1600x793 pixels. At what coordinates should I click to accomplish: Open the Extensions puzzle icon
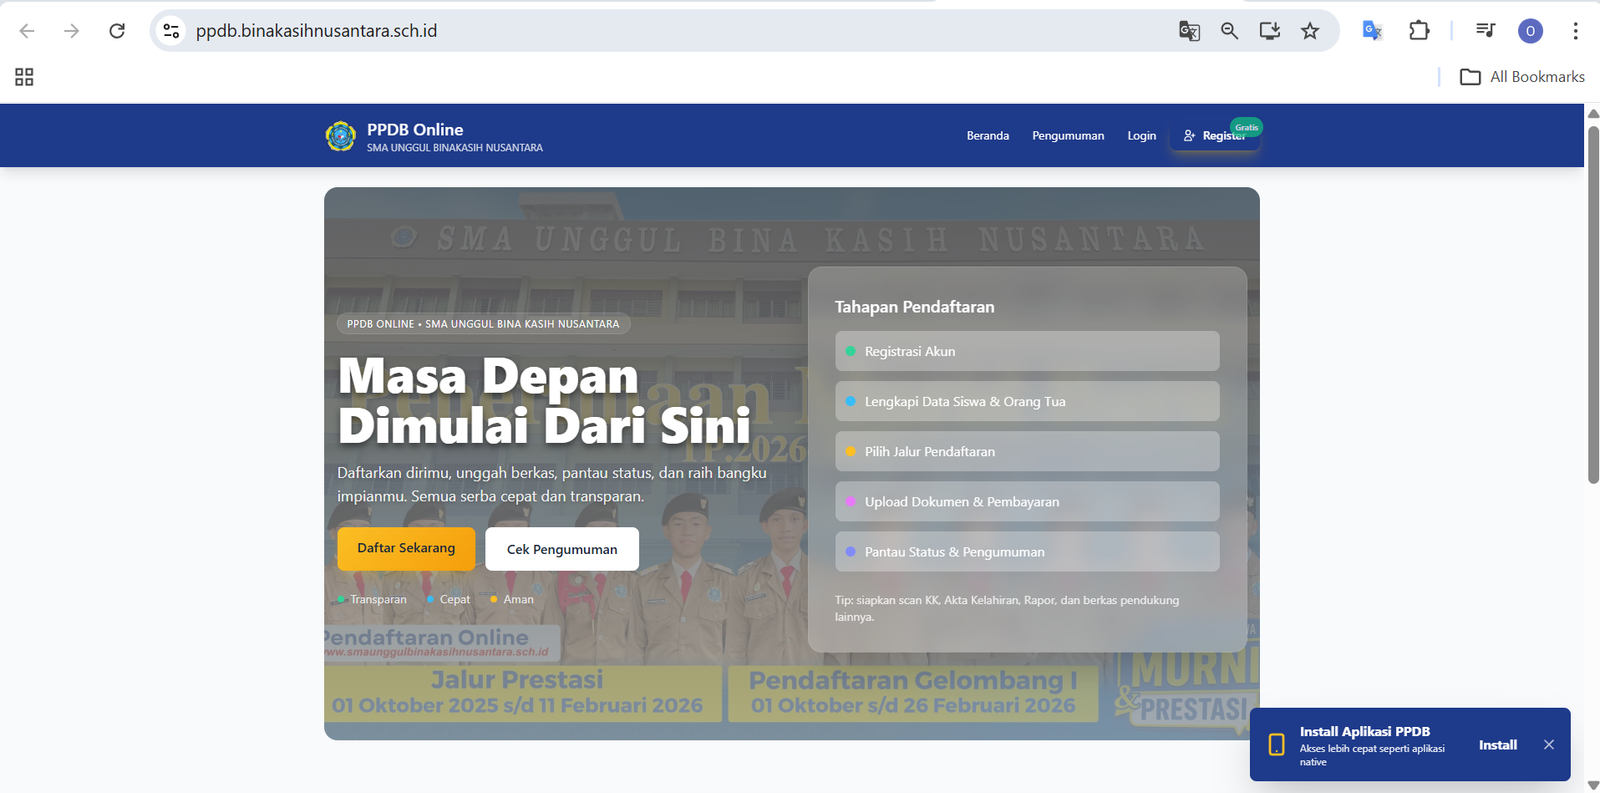pyautogui.click(x=1419, y=31)
